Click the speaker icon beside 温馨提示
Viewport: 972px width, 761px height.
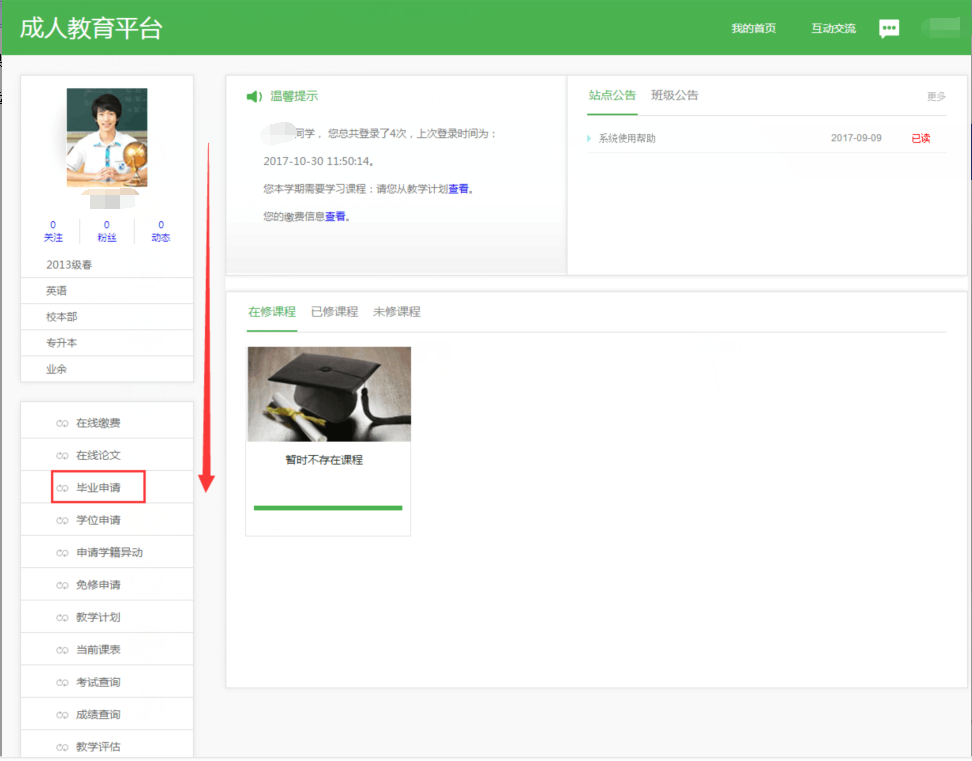pyautogui.click(x=254, y=95)
